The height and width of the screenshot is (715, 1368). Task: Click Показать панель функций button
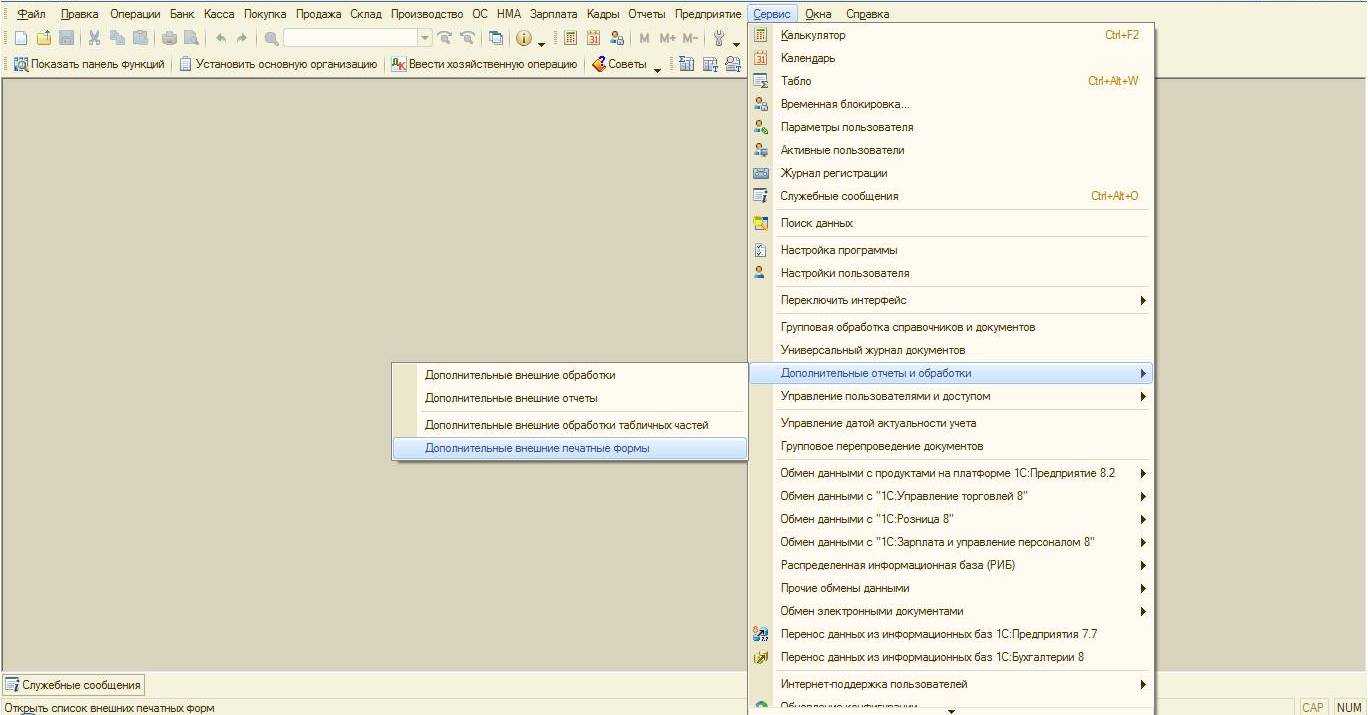click(x=89, y=64)
